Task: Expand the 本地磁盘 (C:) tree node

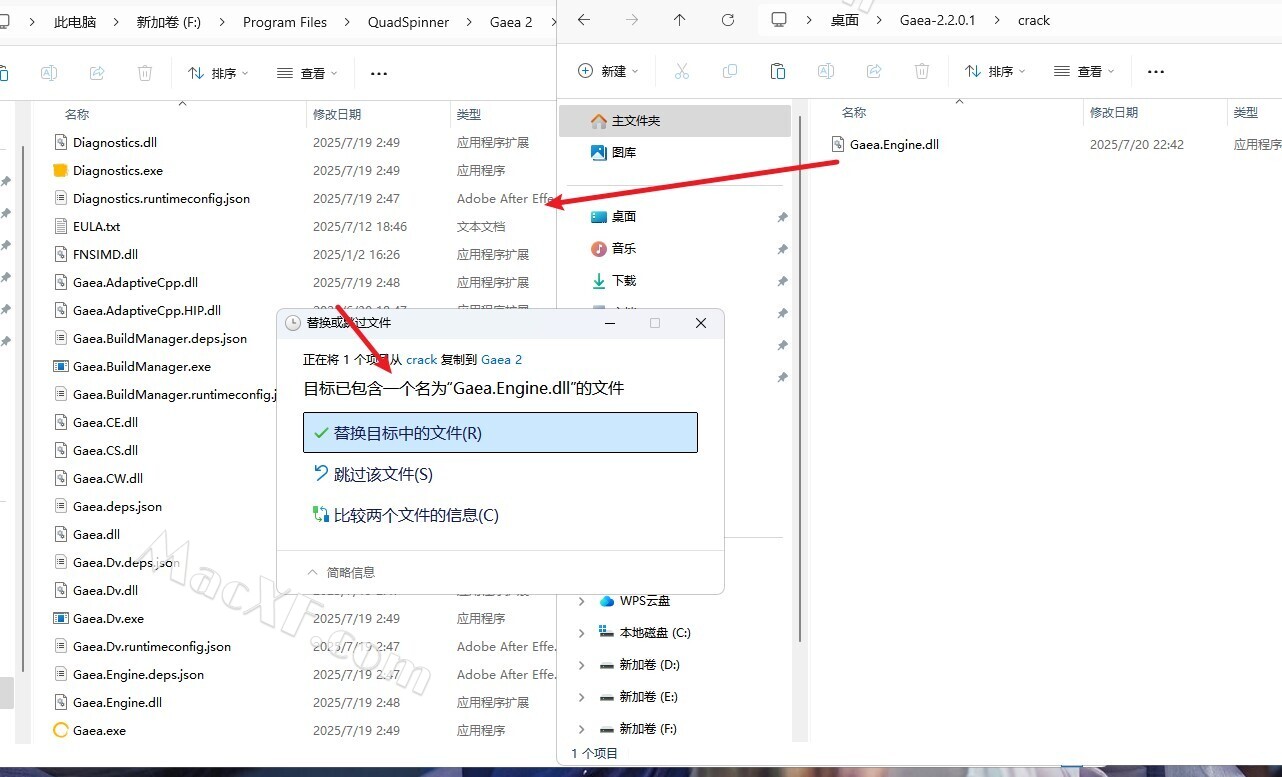Action: click(x=582, y=633)
